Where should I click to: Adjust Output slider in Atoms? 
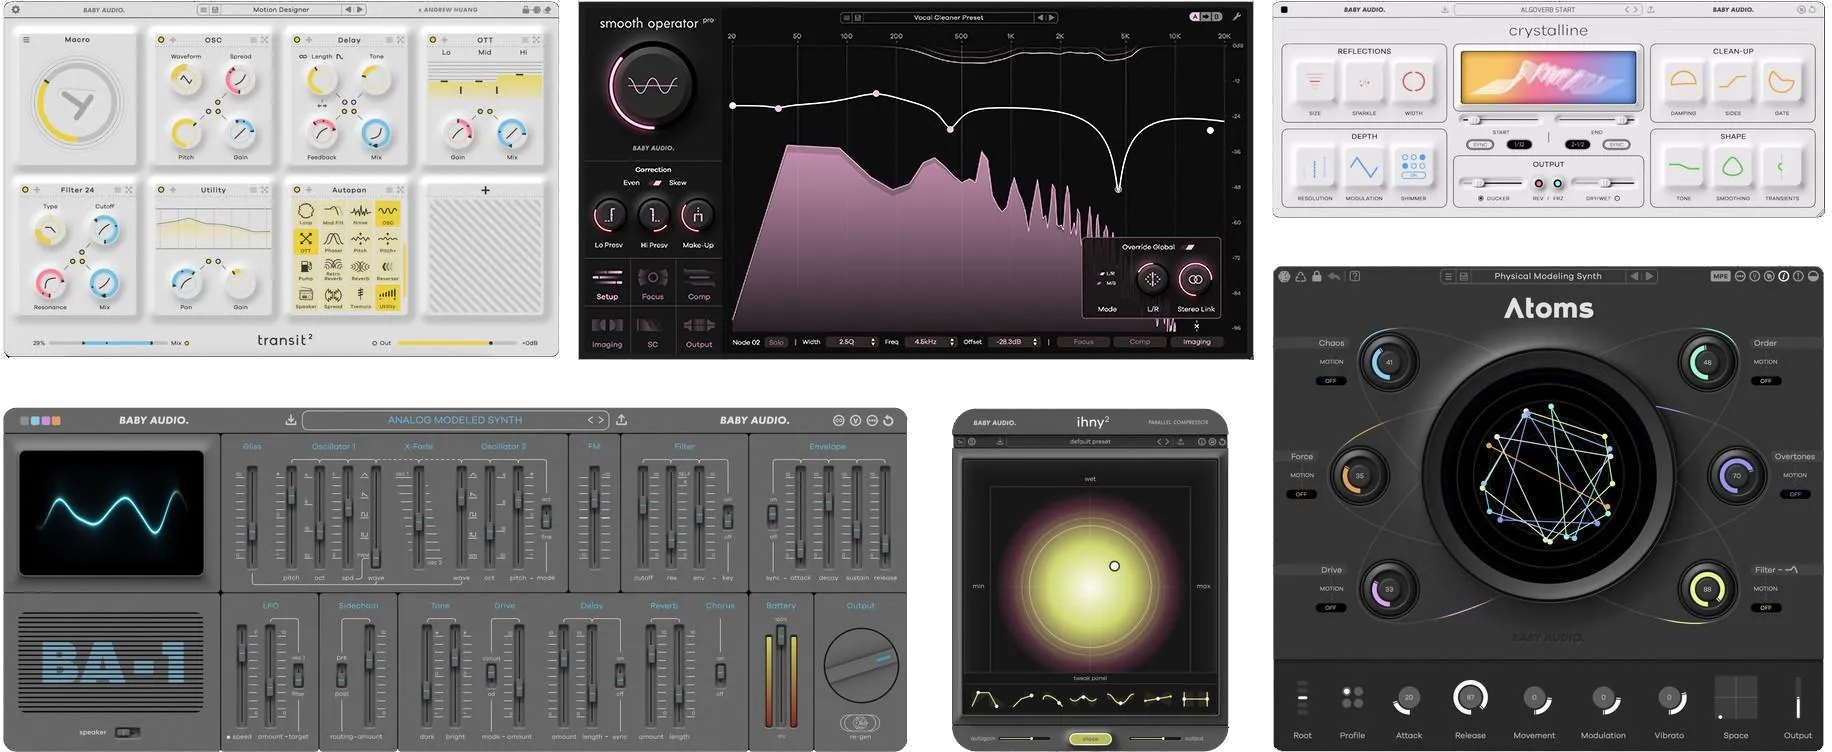pyautogui.click(x=1797, y=698)
